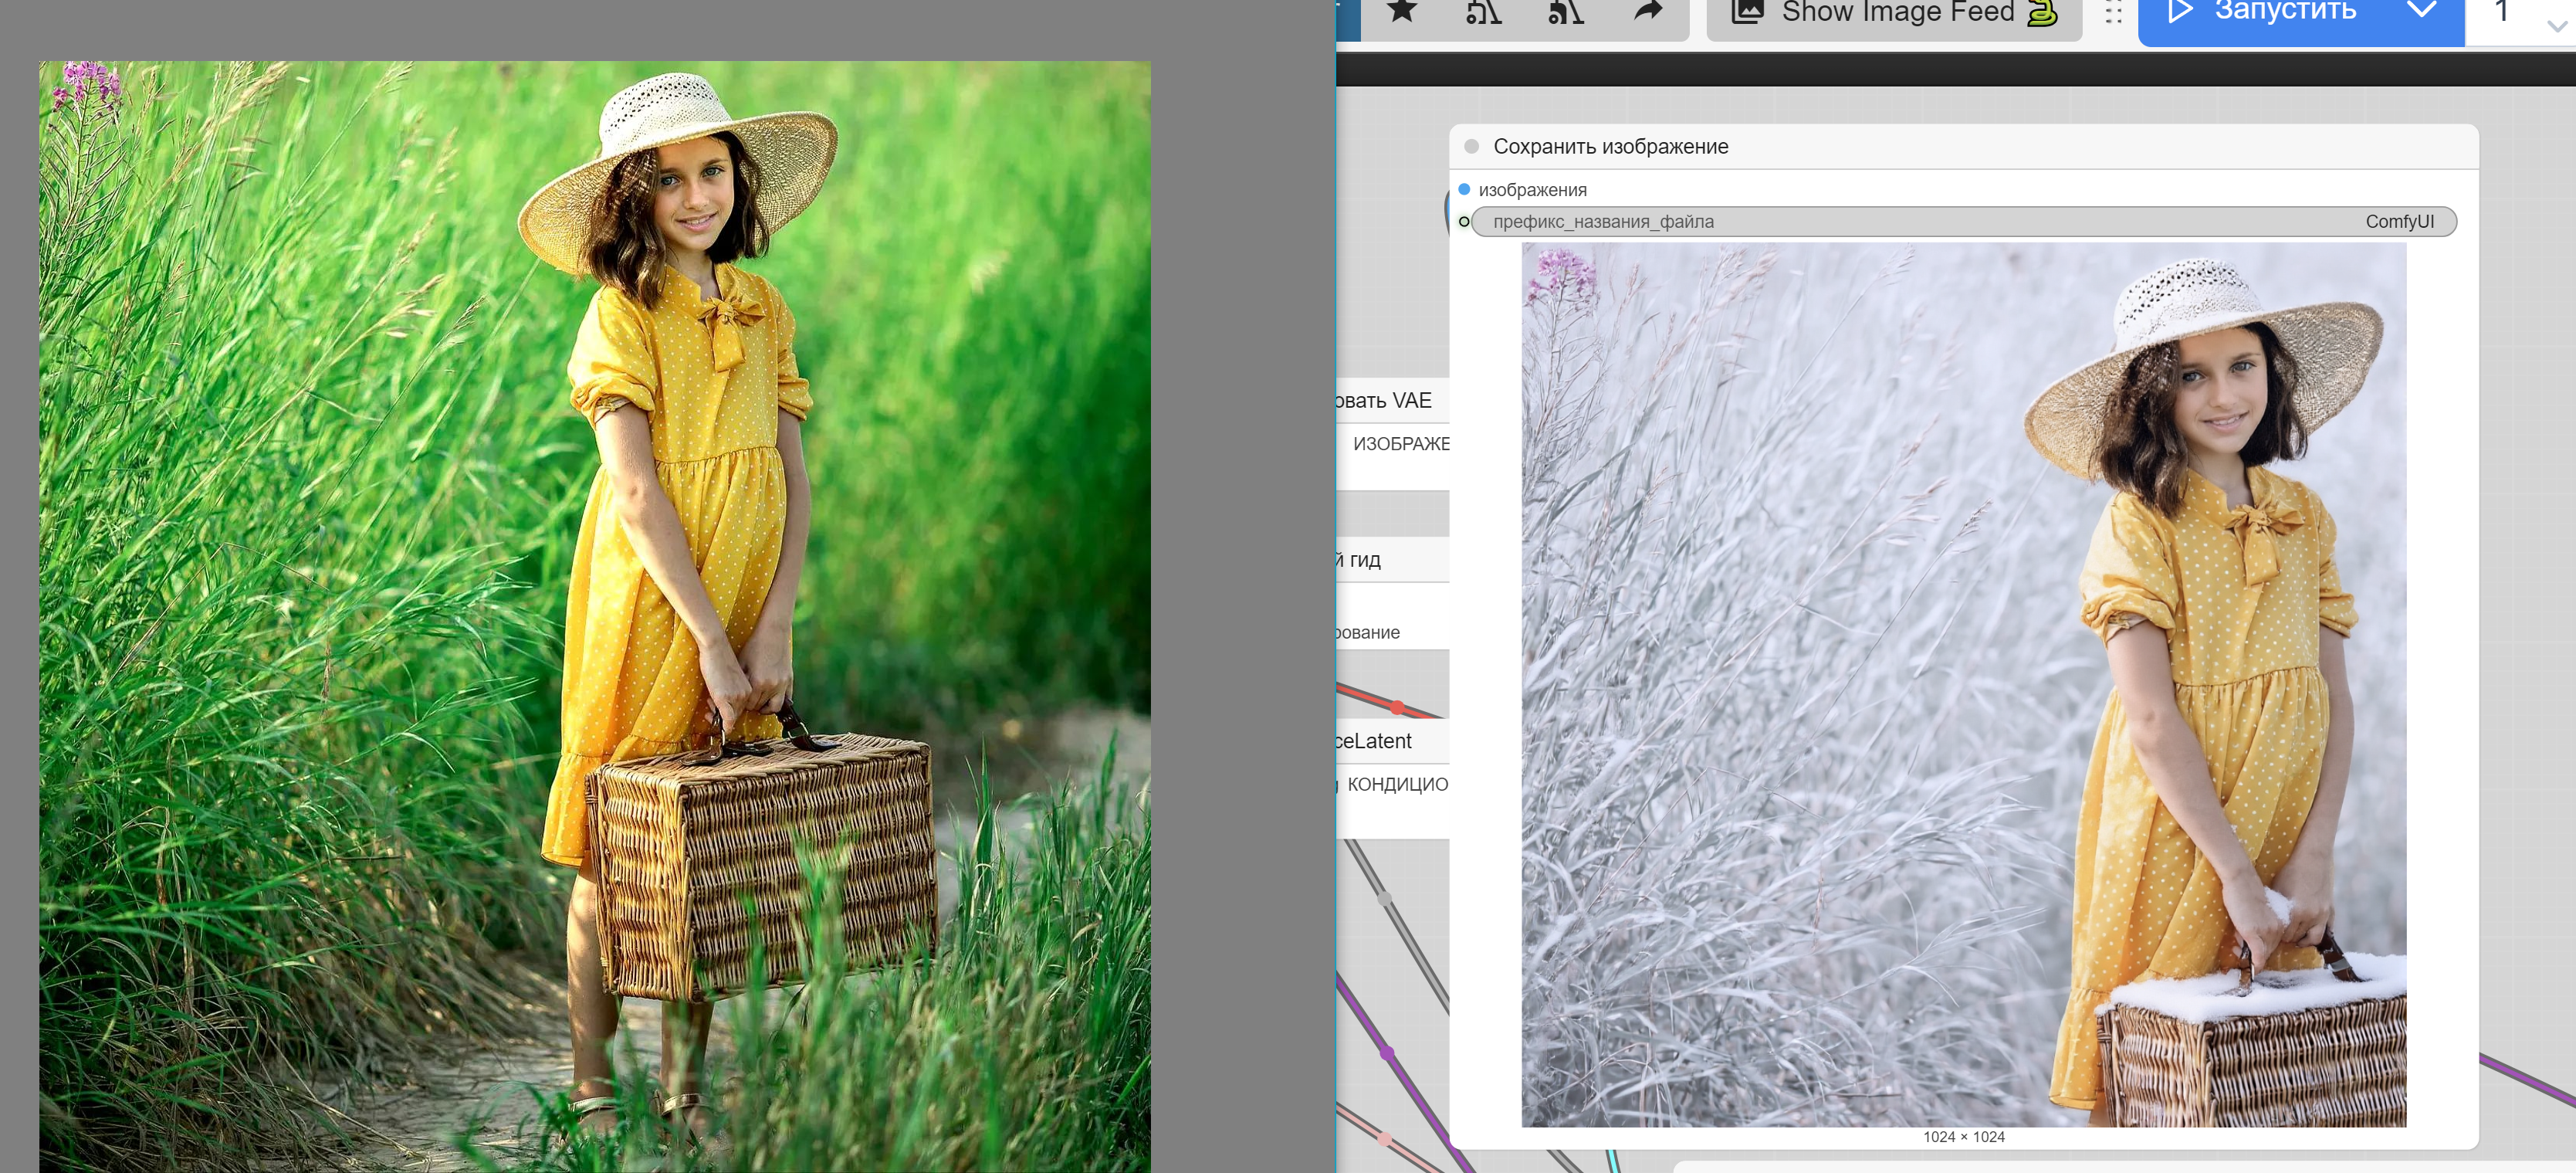Click the snake emoji icon in toolbar
Viewport: 2576px width, 1173px height.
[2042, 12]
